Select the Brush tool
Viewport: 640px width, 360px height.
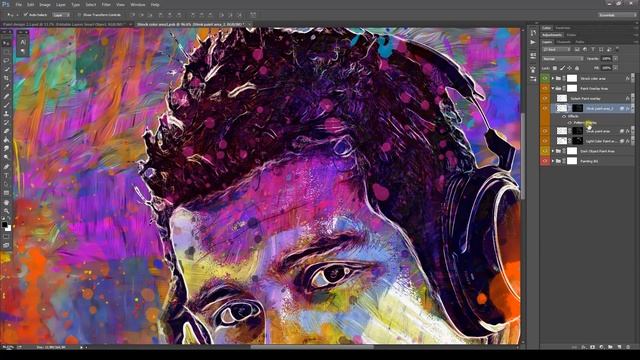(6, 104)
